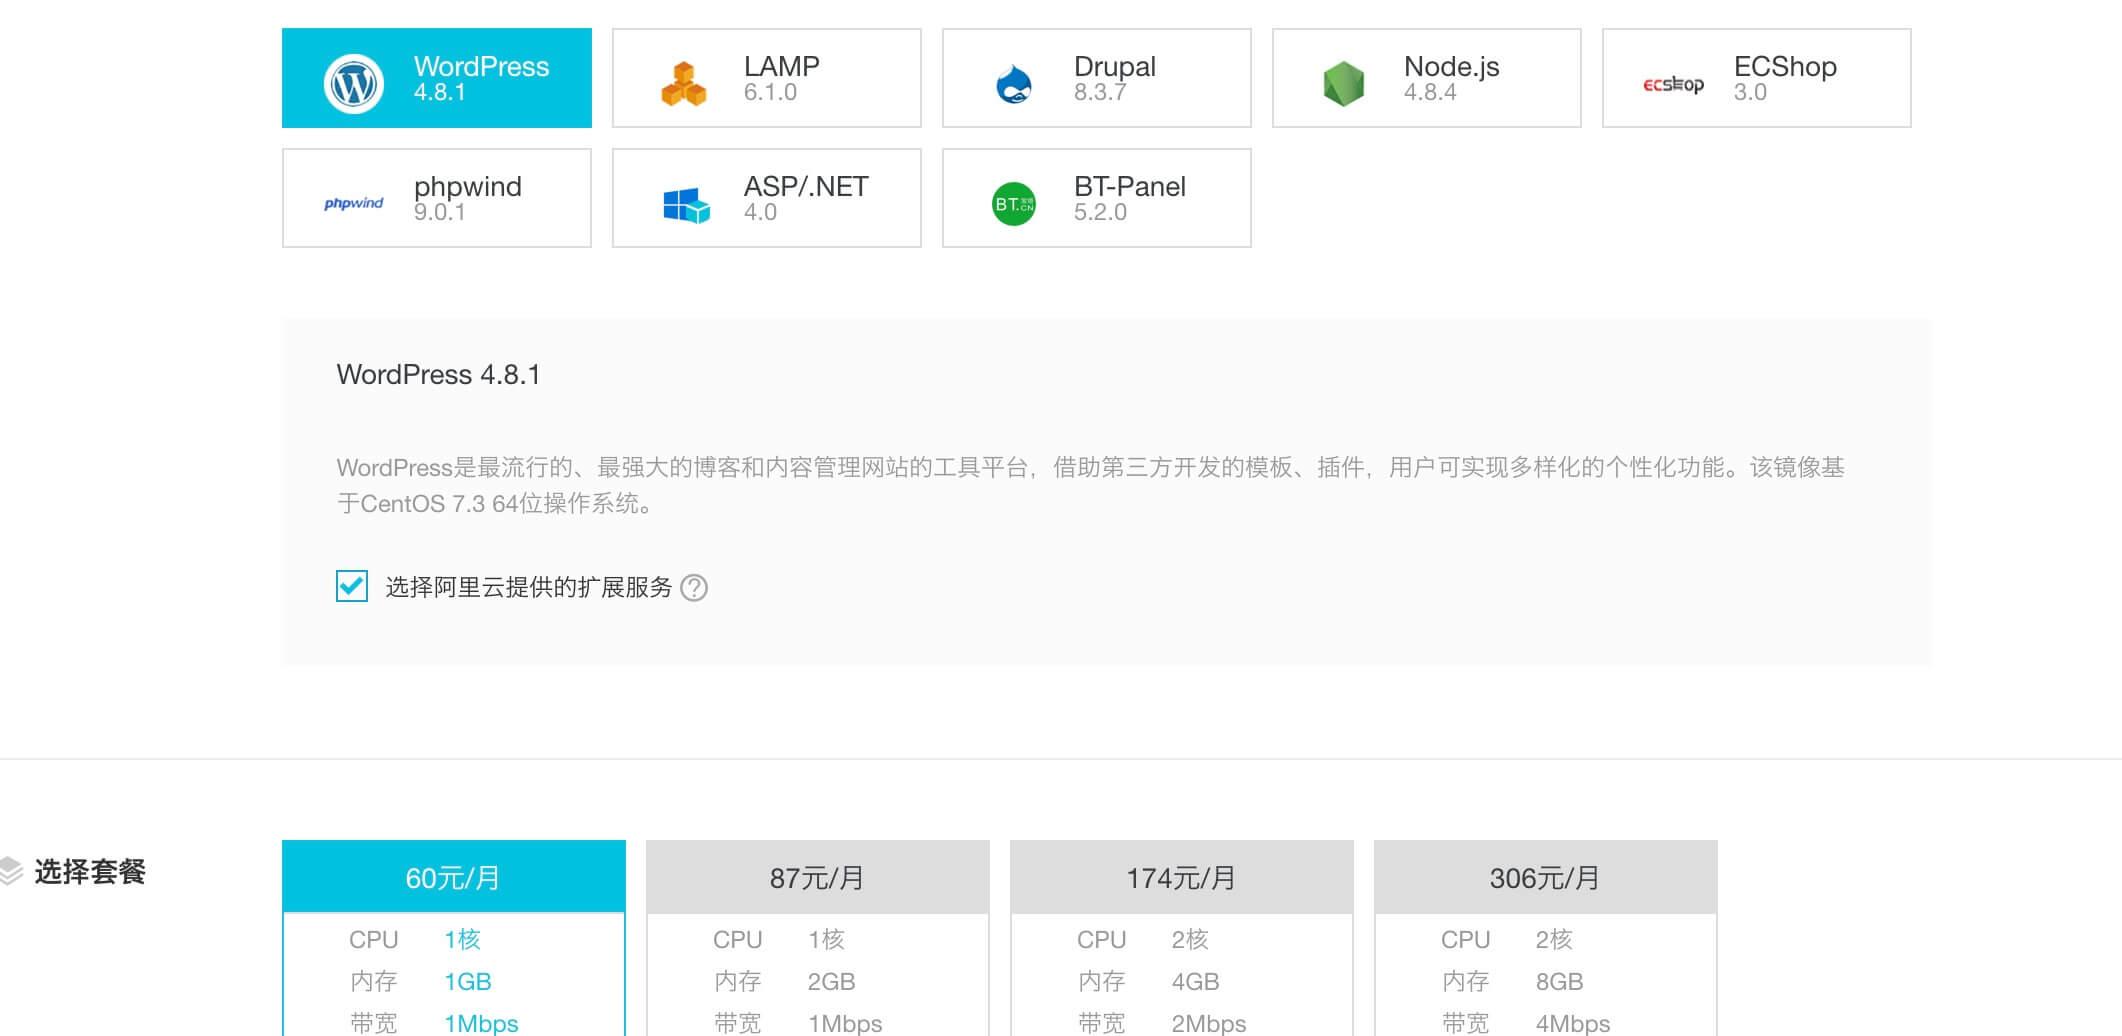The width and height of the screenshot is (2122, 1036).
Task: Click the Drupal droplet icon
Action: point(1014,84)
